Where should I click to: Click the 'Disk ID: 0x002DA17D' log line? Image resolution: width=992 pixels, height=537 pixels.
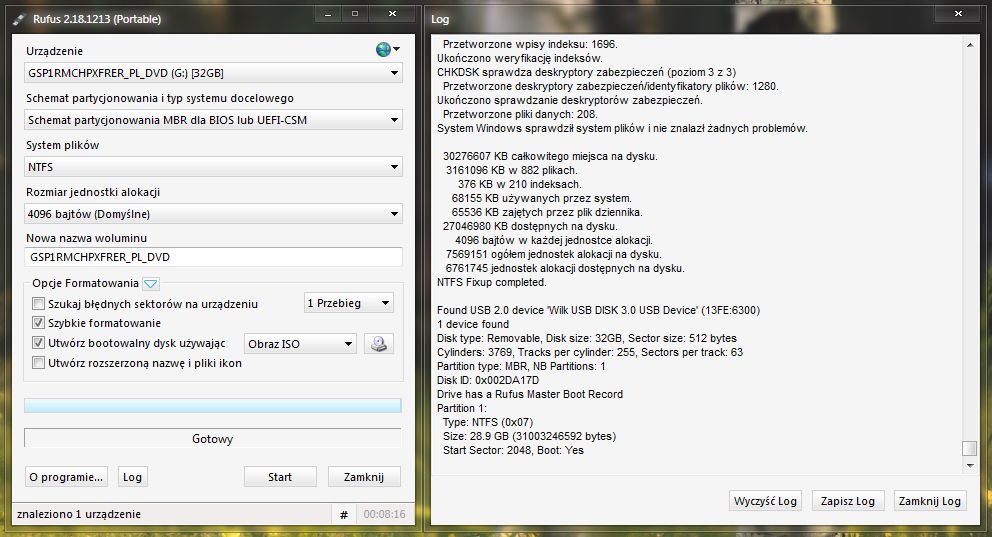(488, 380)
